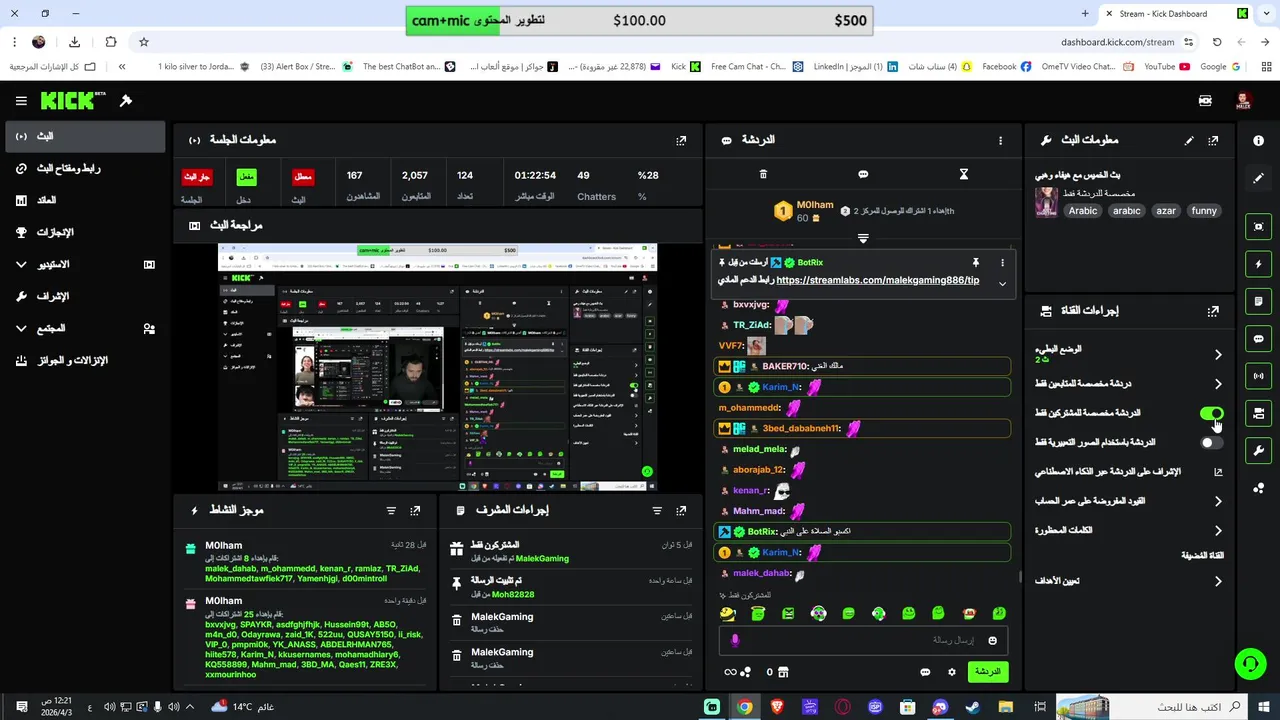Click the document widget icon in the right sidebar
The width and height of the screenshot is (1280, 720).
coord(1258,301)
